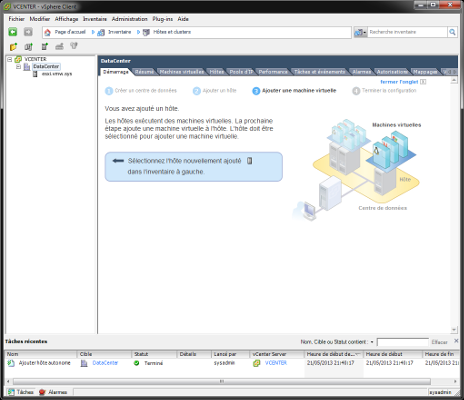The height and width of the screenshot is (400, 464).
Task: Click the tab scroll arrows at right
Action: point(453,72)
